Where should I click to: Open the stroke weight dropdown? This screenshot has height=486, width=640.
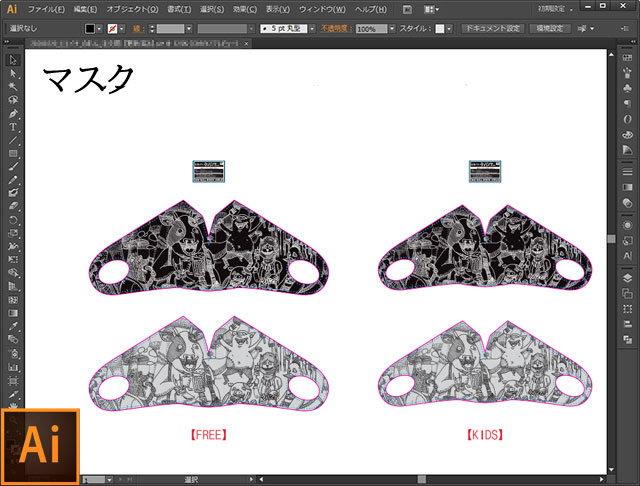(x=189, y=29)
